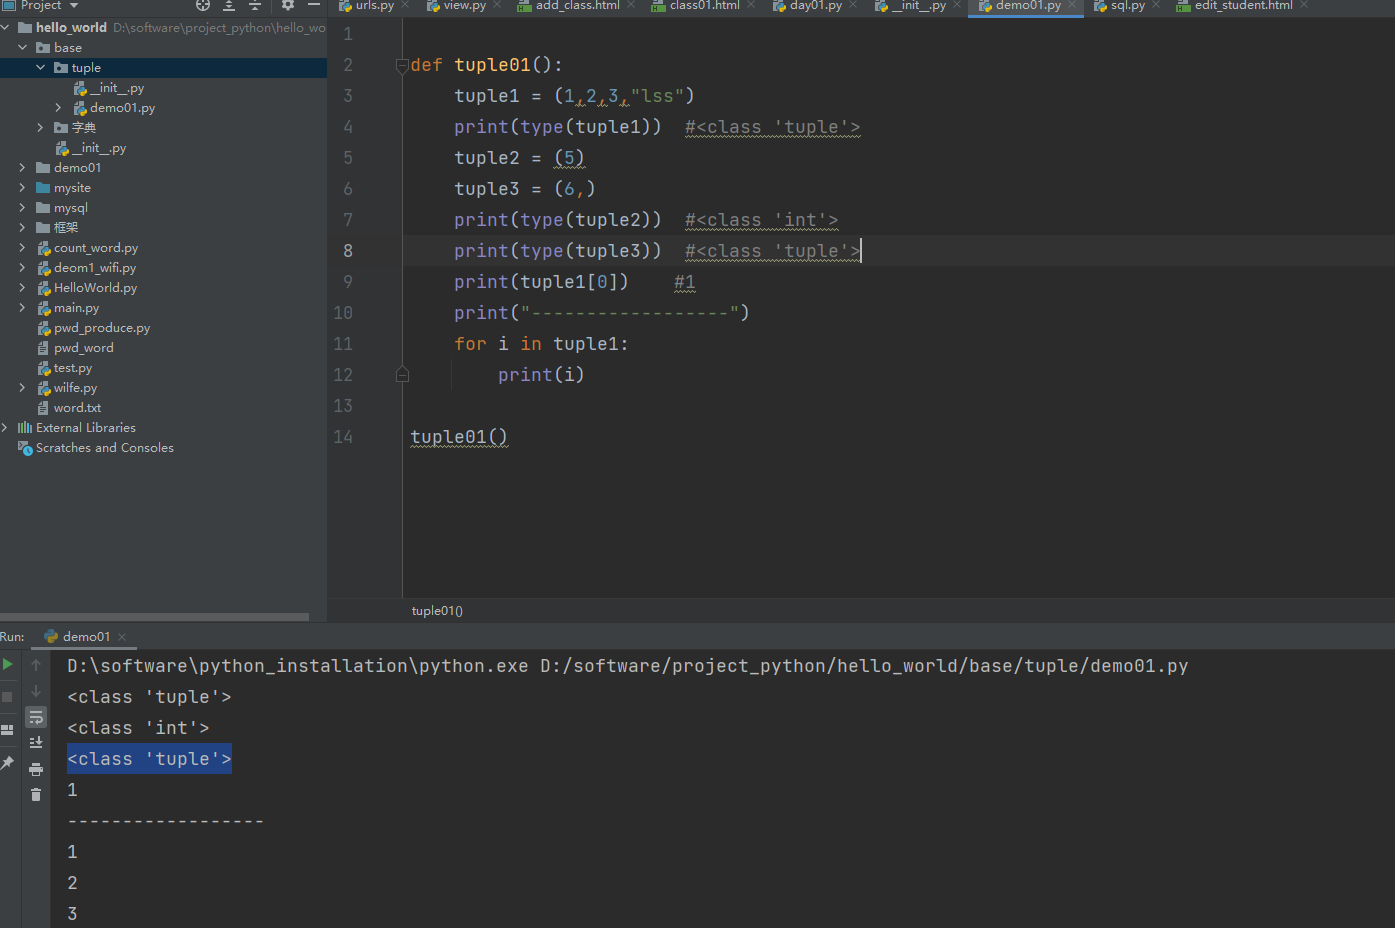This screenshot has width=1395, height=928.
Task: Open word.txt file
Action: pos(77,408)
